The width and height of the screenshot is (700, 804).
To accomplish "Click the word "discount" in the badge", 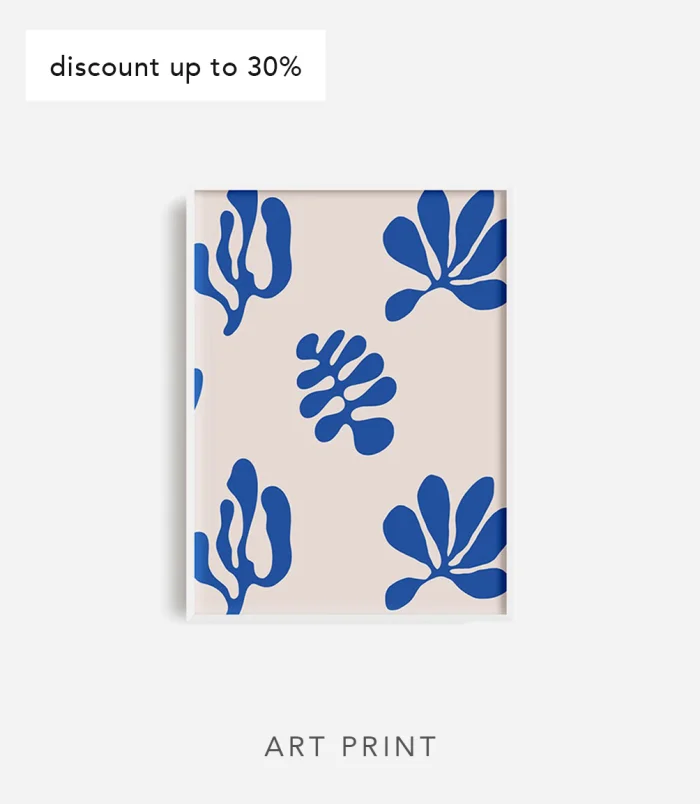I will pyautogui.click(x=104, y=67).
